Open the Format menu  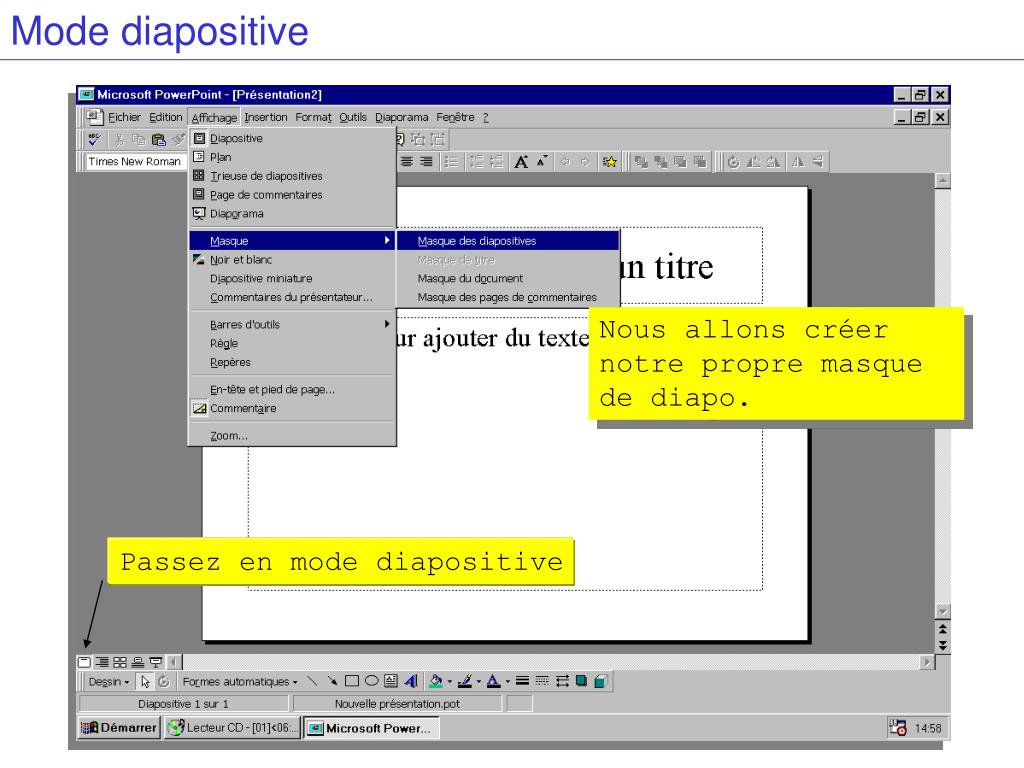coord(313,118)
